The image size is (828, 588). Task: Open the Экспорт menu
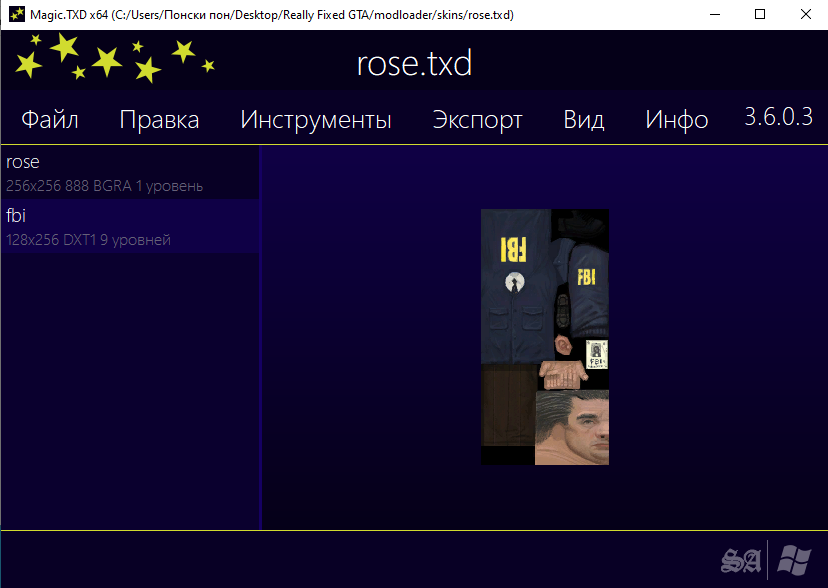point(477,120)
